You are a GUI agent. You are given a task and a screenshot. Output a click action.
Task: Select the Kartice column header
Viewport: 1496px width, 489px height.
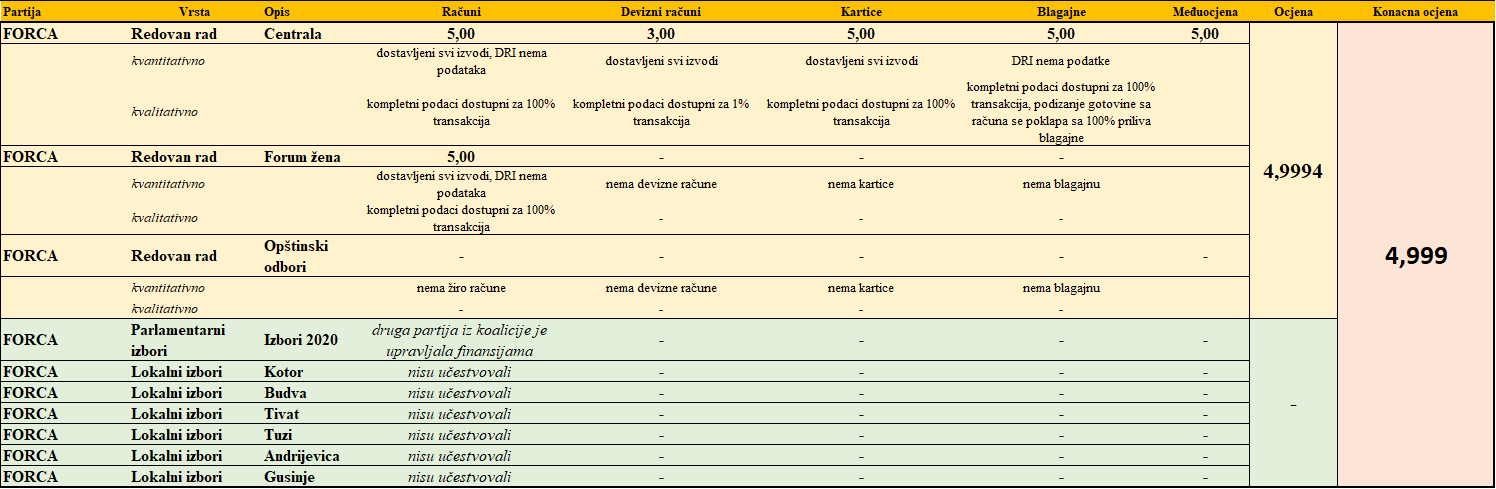[861, 12]
